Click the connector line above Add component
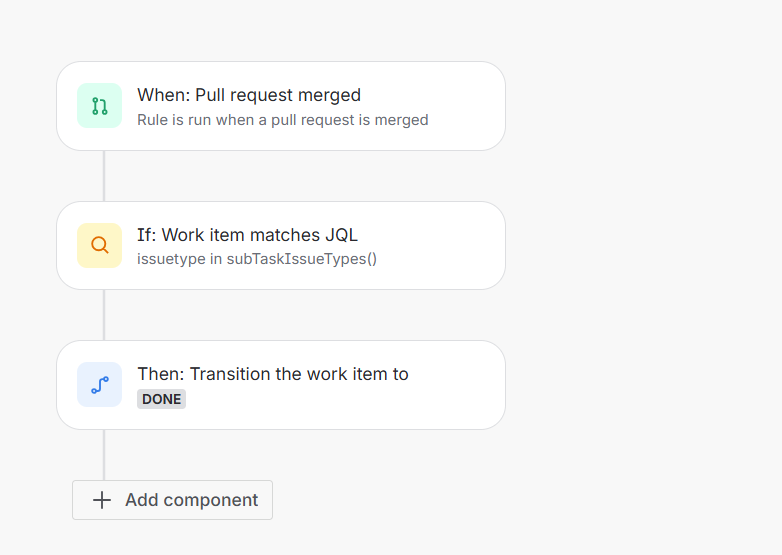782x555 pixels. [104, 455]
